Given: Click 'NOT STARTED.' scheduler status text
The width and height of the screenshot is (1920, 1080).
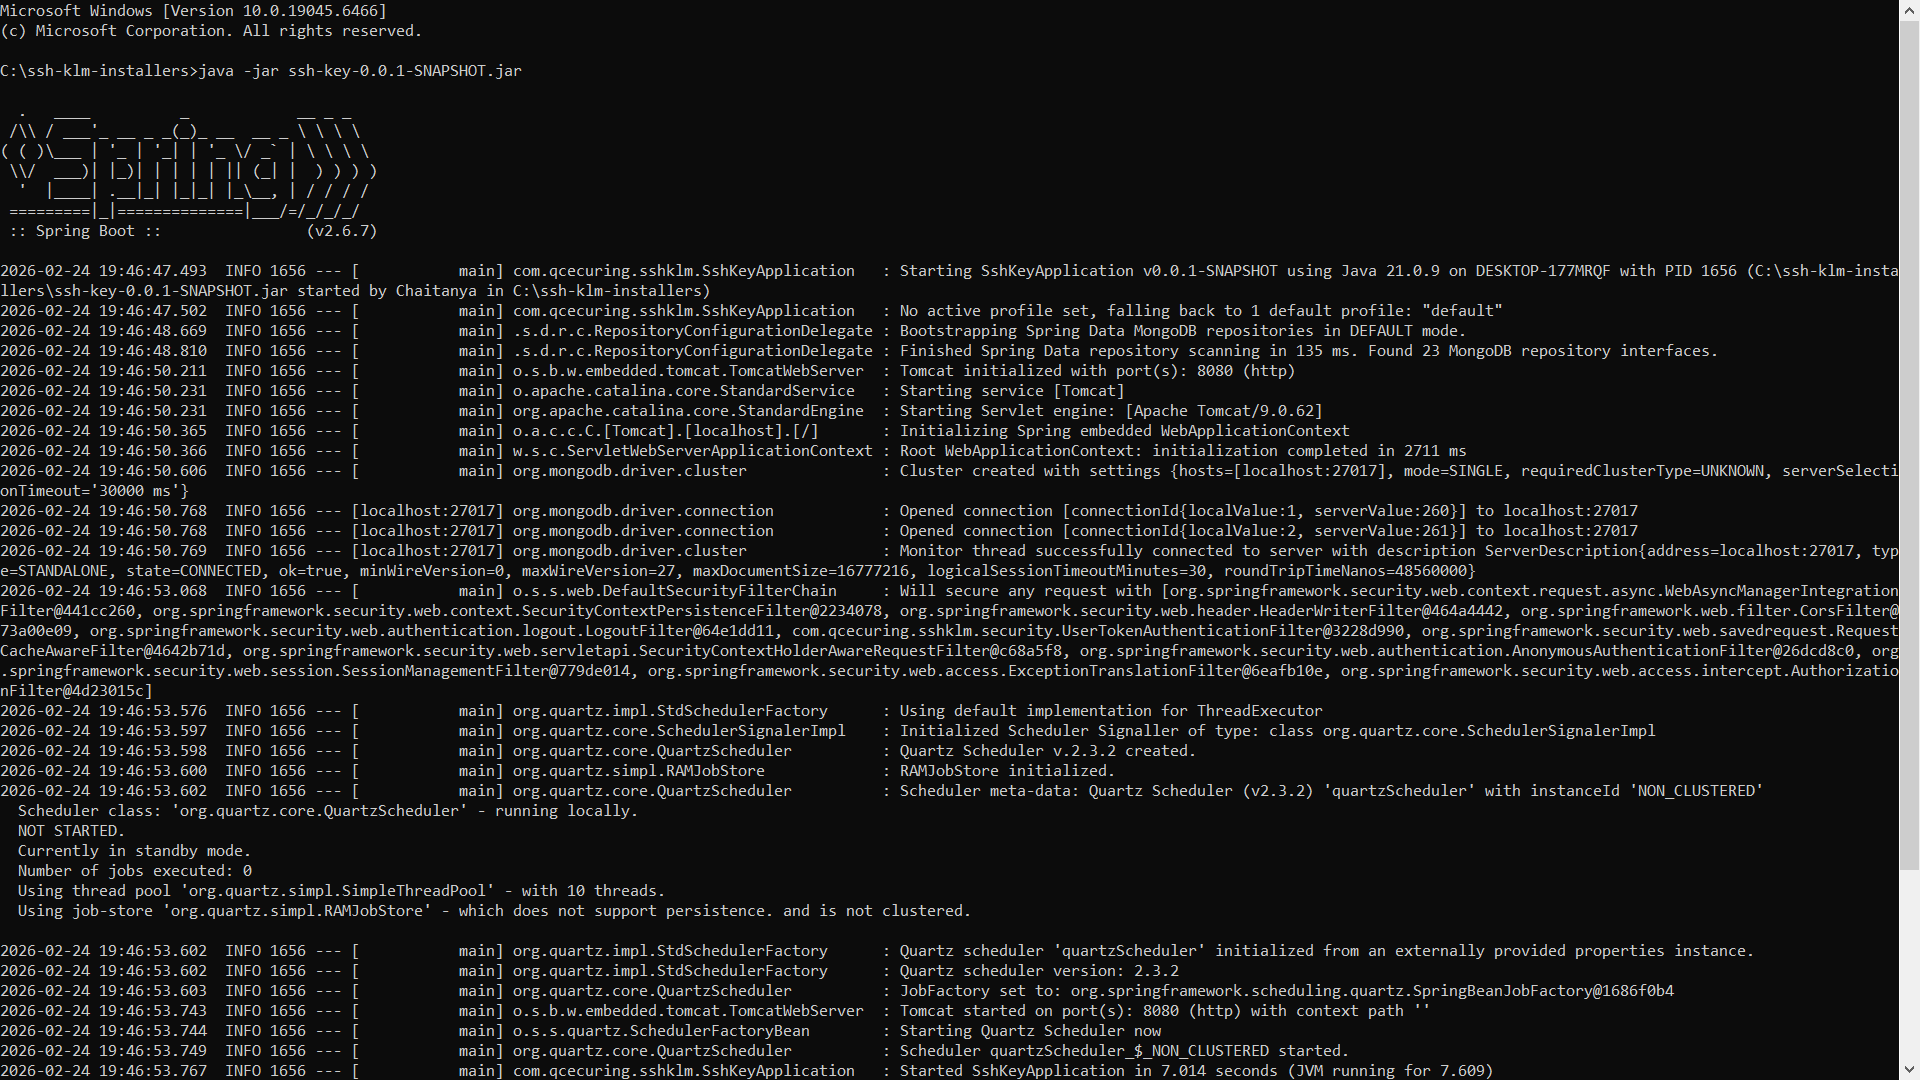Looking at the screenshot, I should 71,831.
